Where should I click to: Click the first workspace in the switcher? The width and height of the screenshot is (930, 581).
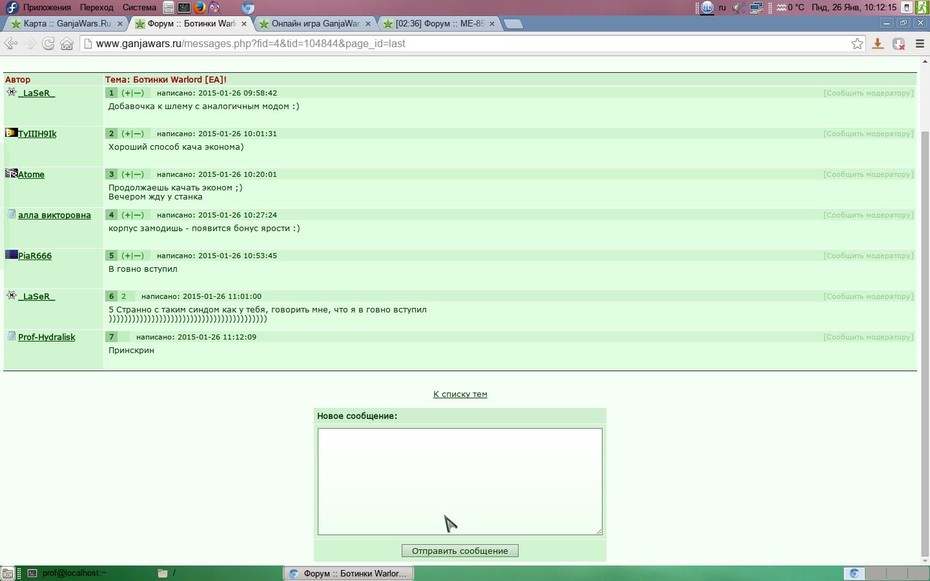(855, 573)
